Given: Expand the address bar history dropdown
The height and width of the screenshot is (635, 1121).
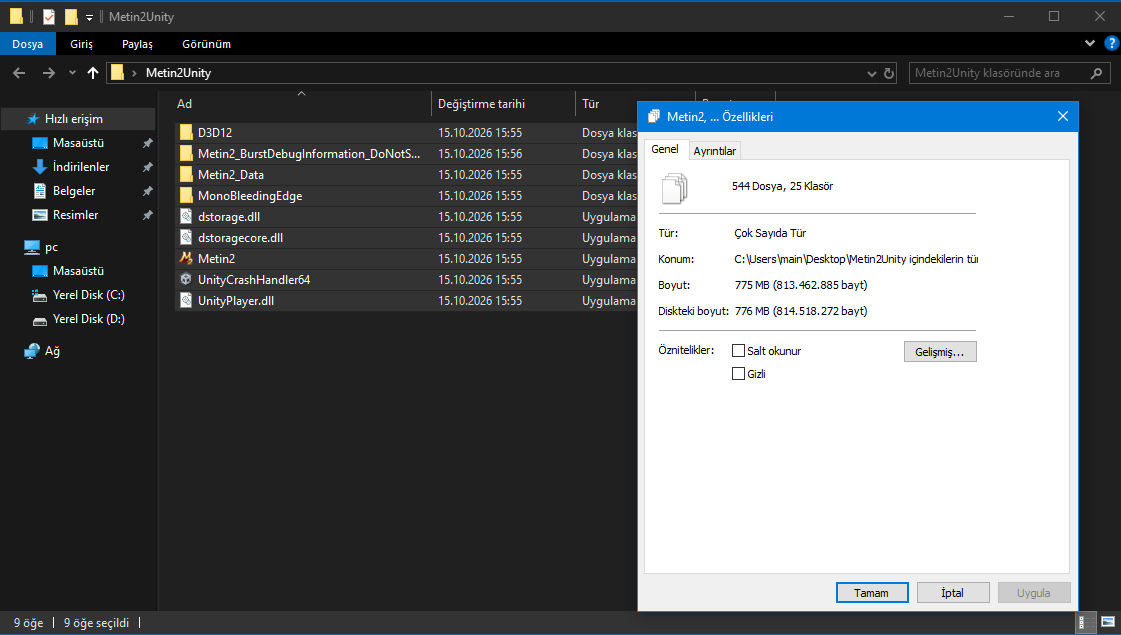Looking at the screenshot, I should tap(871, 73).
